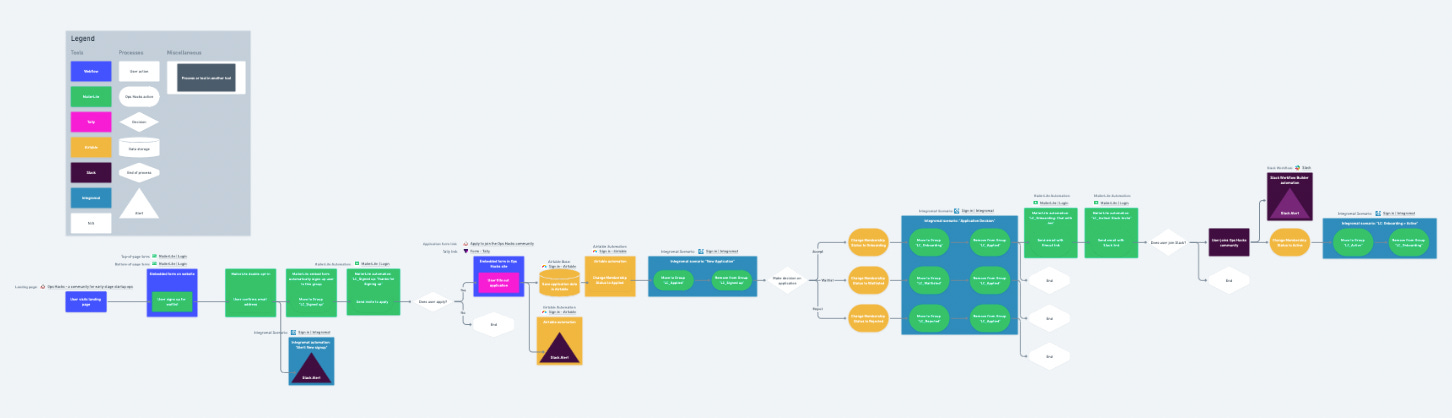Select the yellow Airtable swatch in Legend

click(x=91, y=147)
